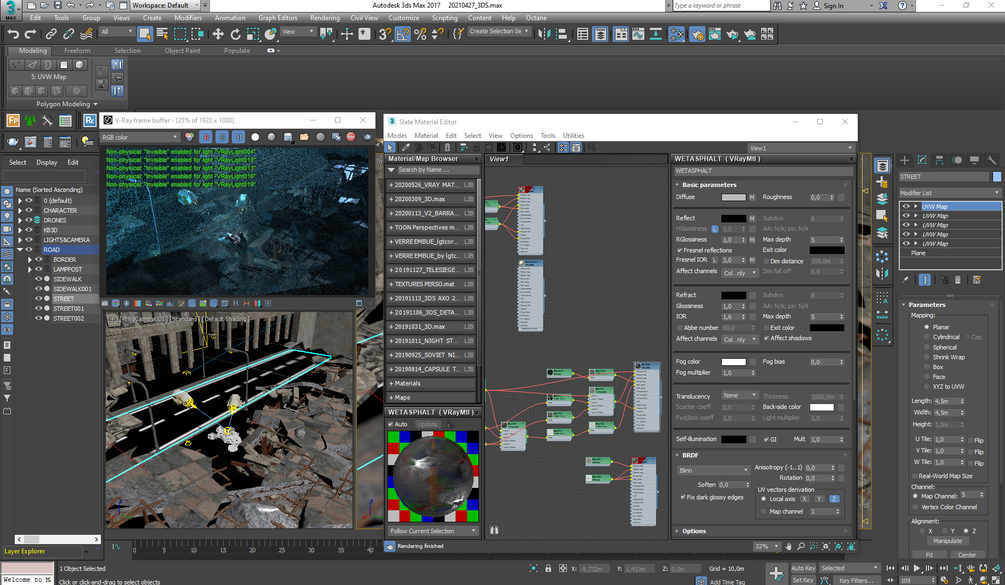This screenshot has width=1005, height=585.
Task: Expand the CHARACTER layer in scene explorer
Action: (19, 211)
